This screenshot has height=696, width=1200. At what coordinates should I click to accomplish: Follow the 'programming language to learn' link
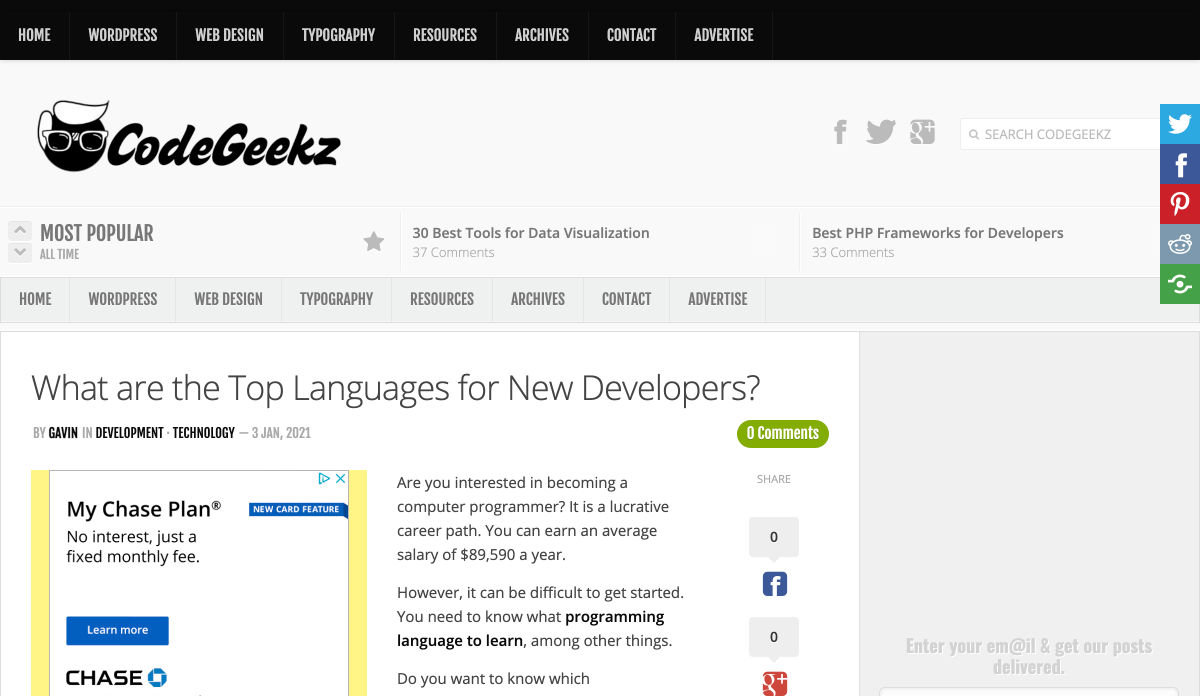pos(530,629)
